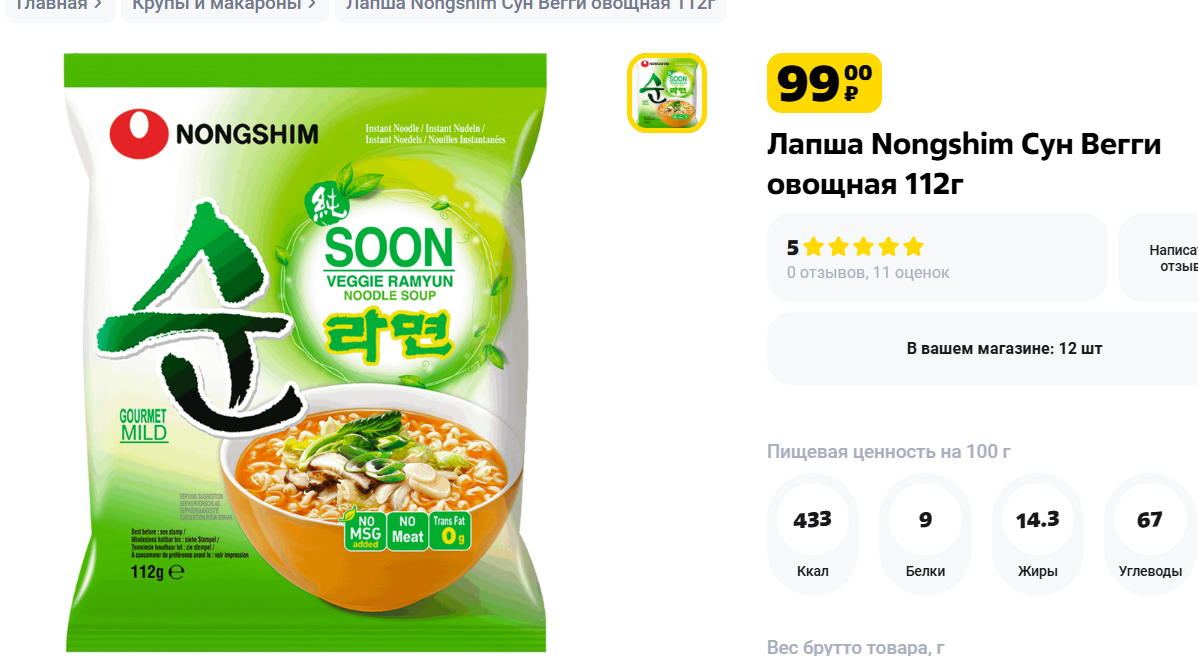The height and width of the screenshot is (656, 1198).
Task: Click the large noodle package product image
Action: tap(306, 352)
